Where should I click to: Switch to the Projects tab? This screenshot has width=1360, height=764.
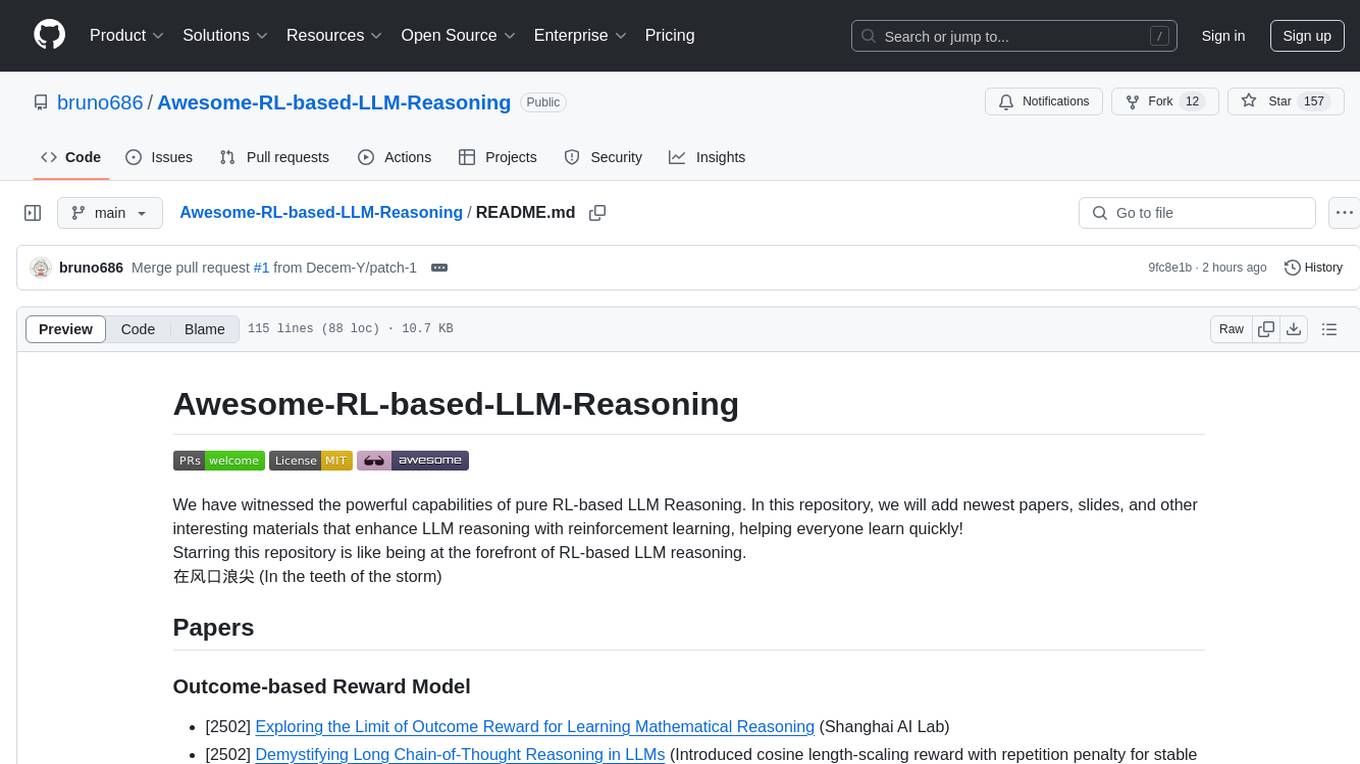click(x=498, y=157)
